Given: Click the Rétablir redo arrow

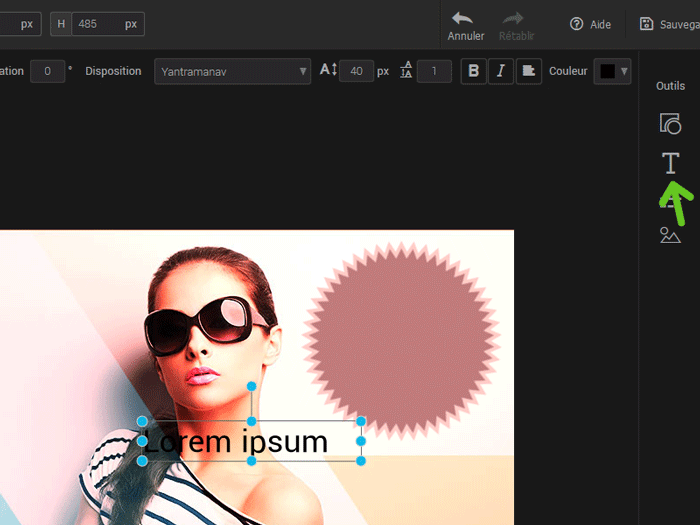Looking at the screenshot, I should (516, 19).
